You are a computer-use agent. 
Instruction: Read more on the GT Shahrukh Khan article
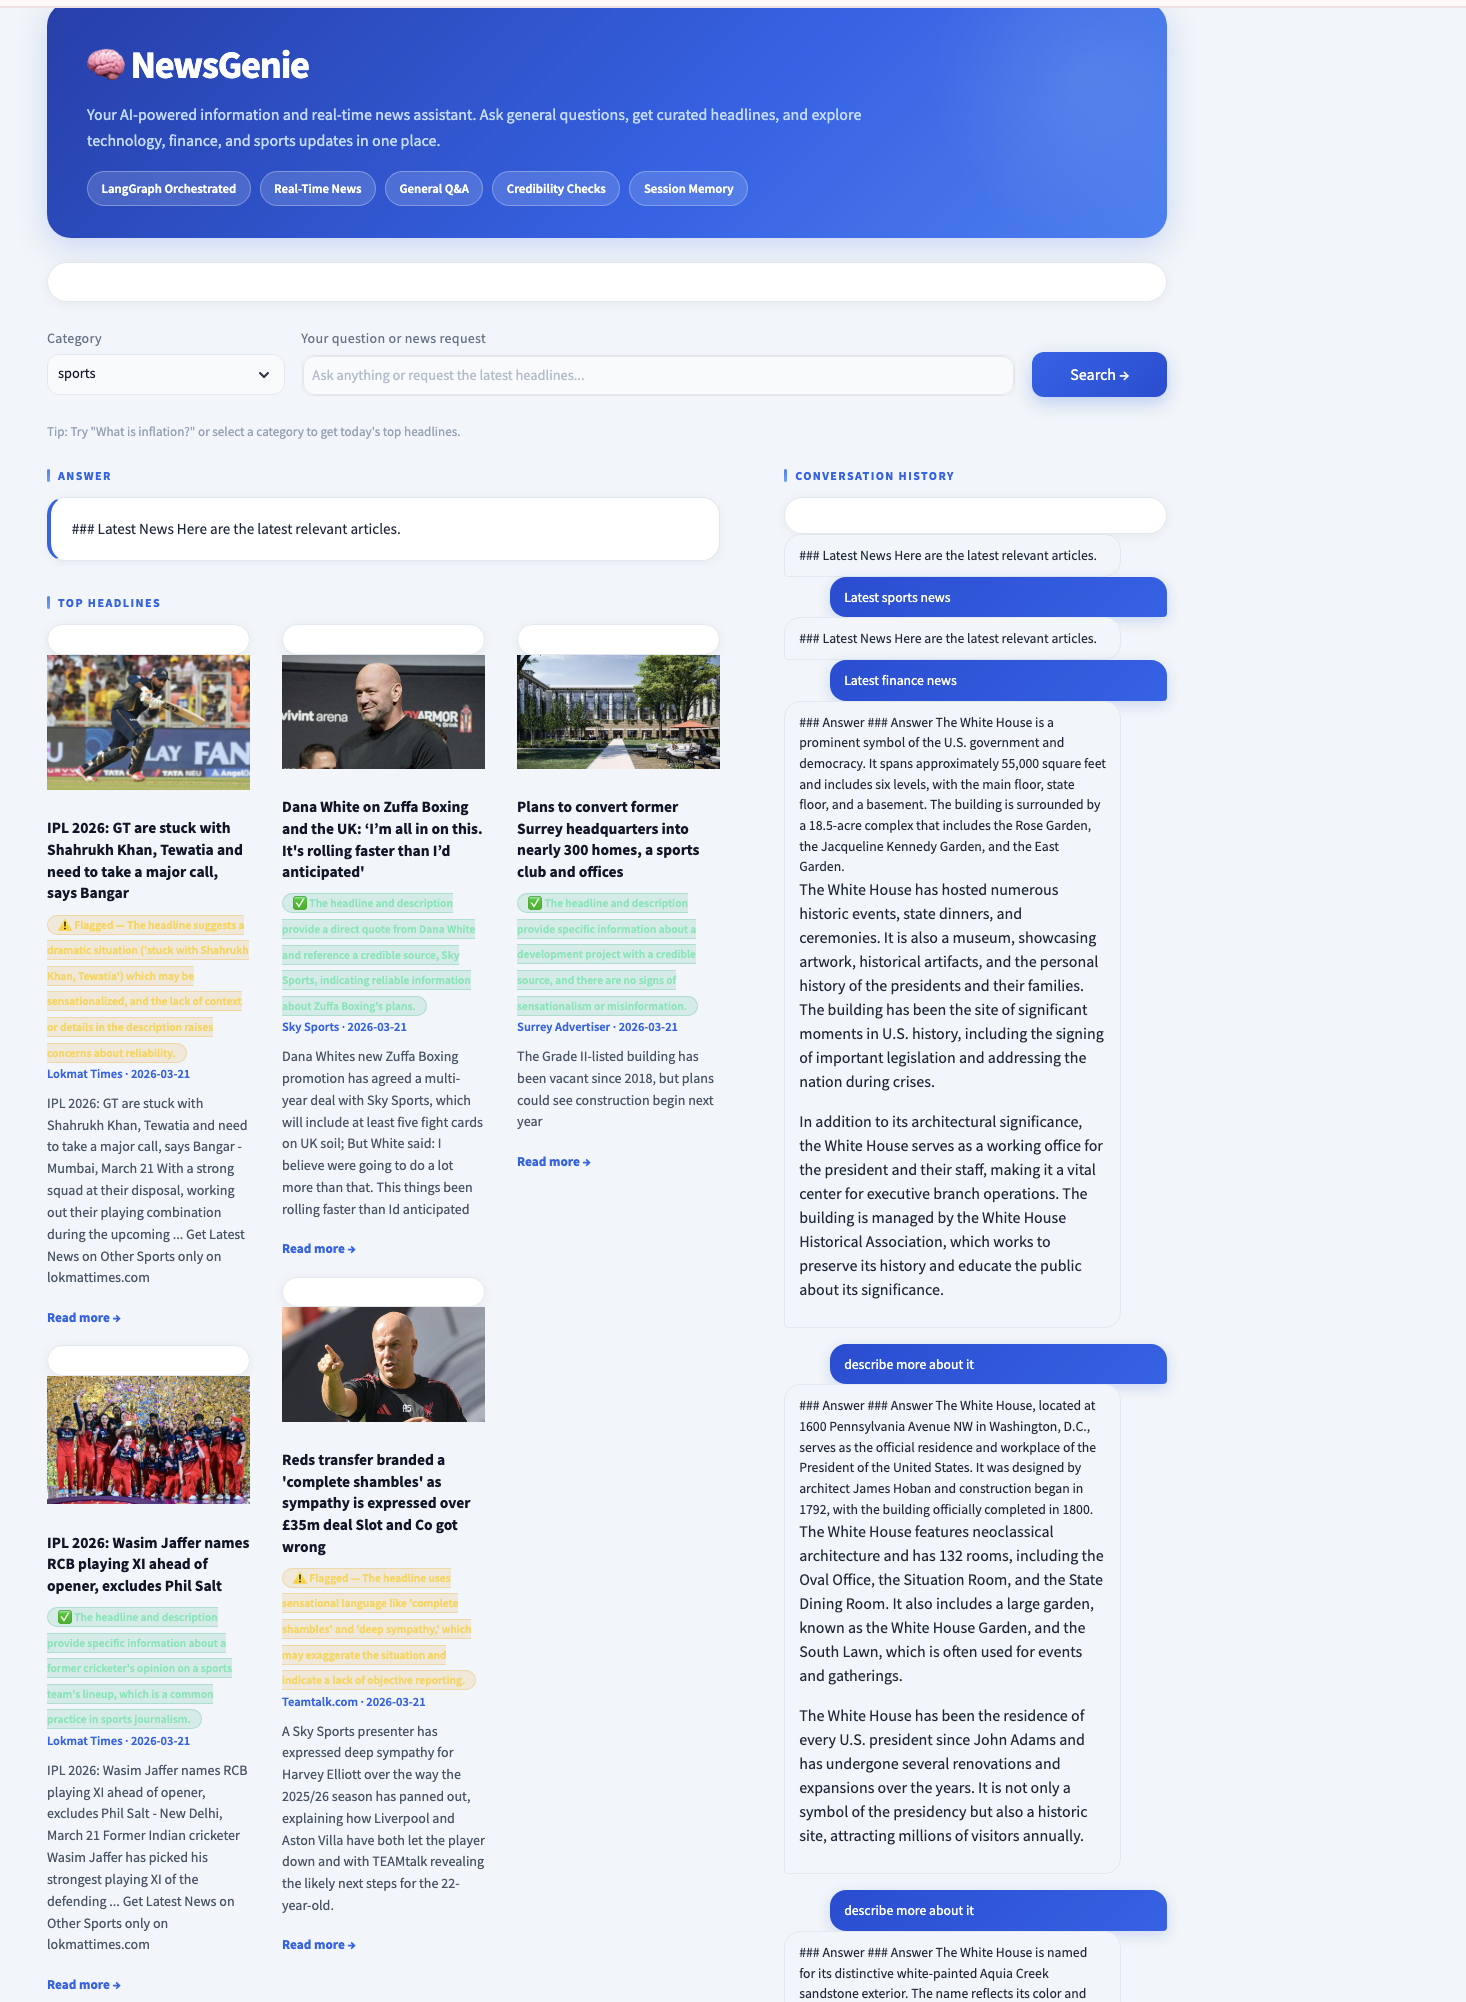(x=84, y=1318)
